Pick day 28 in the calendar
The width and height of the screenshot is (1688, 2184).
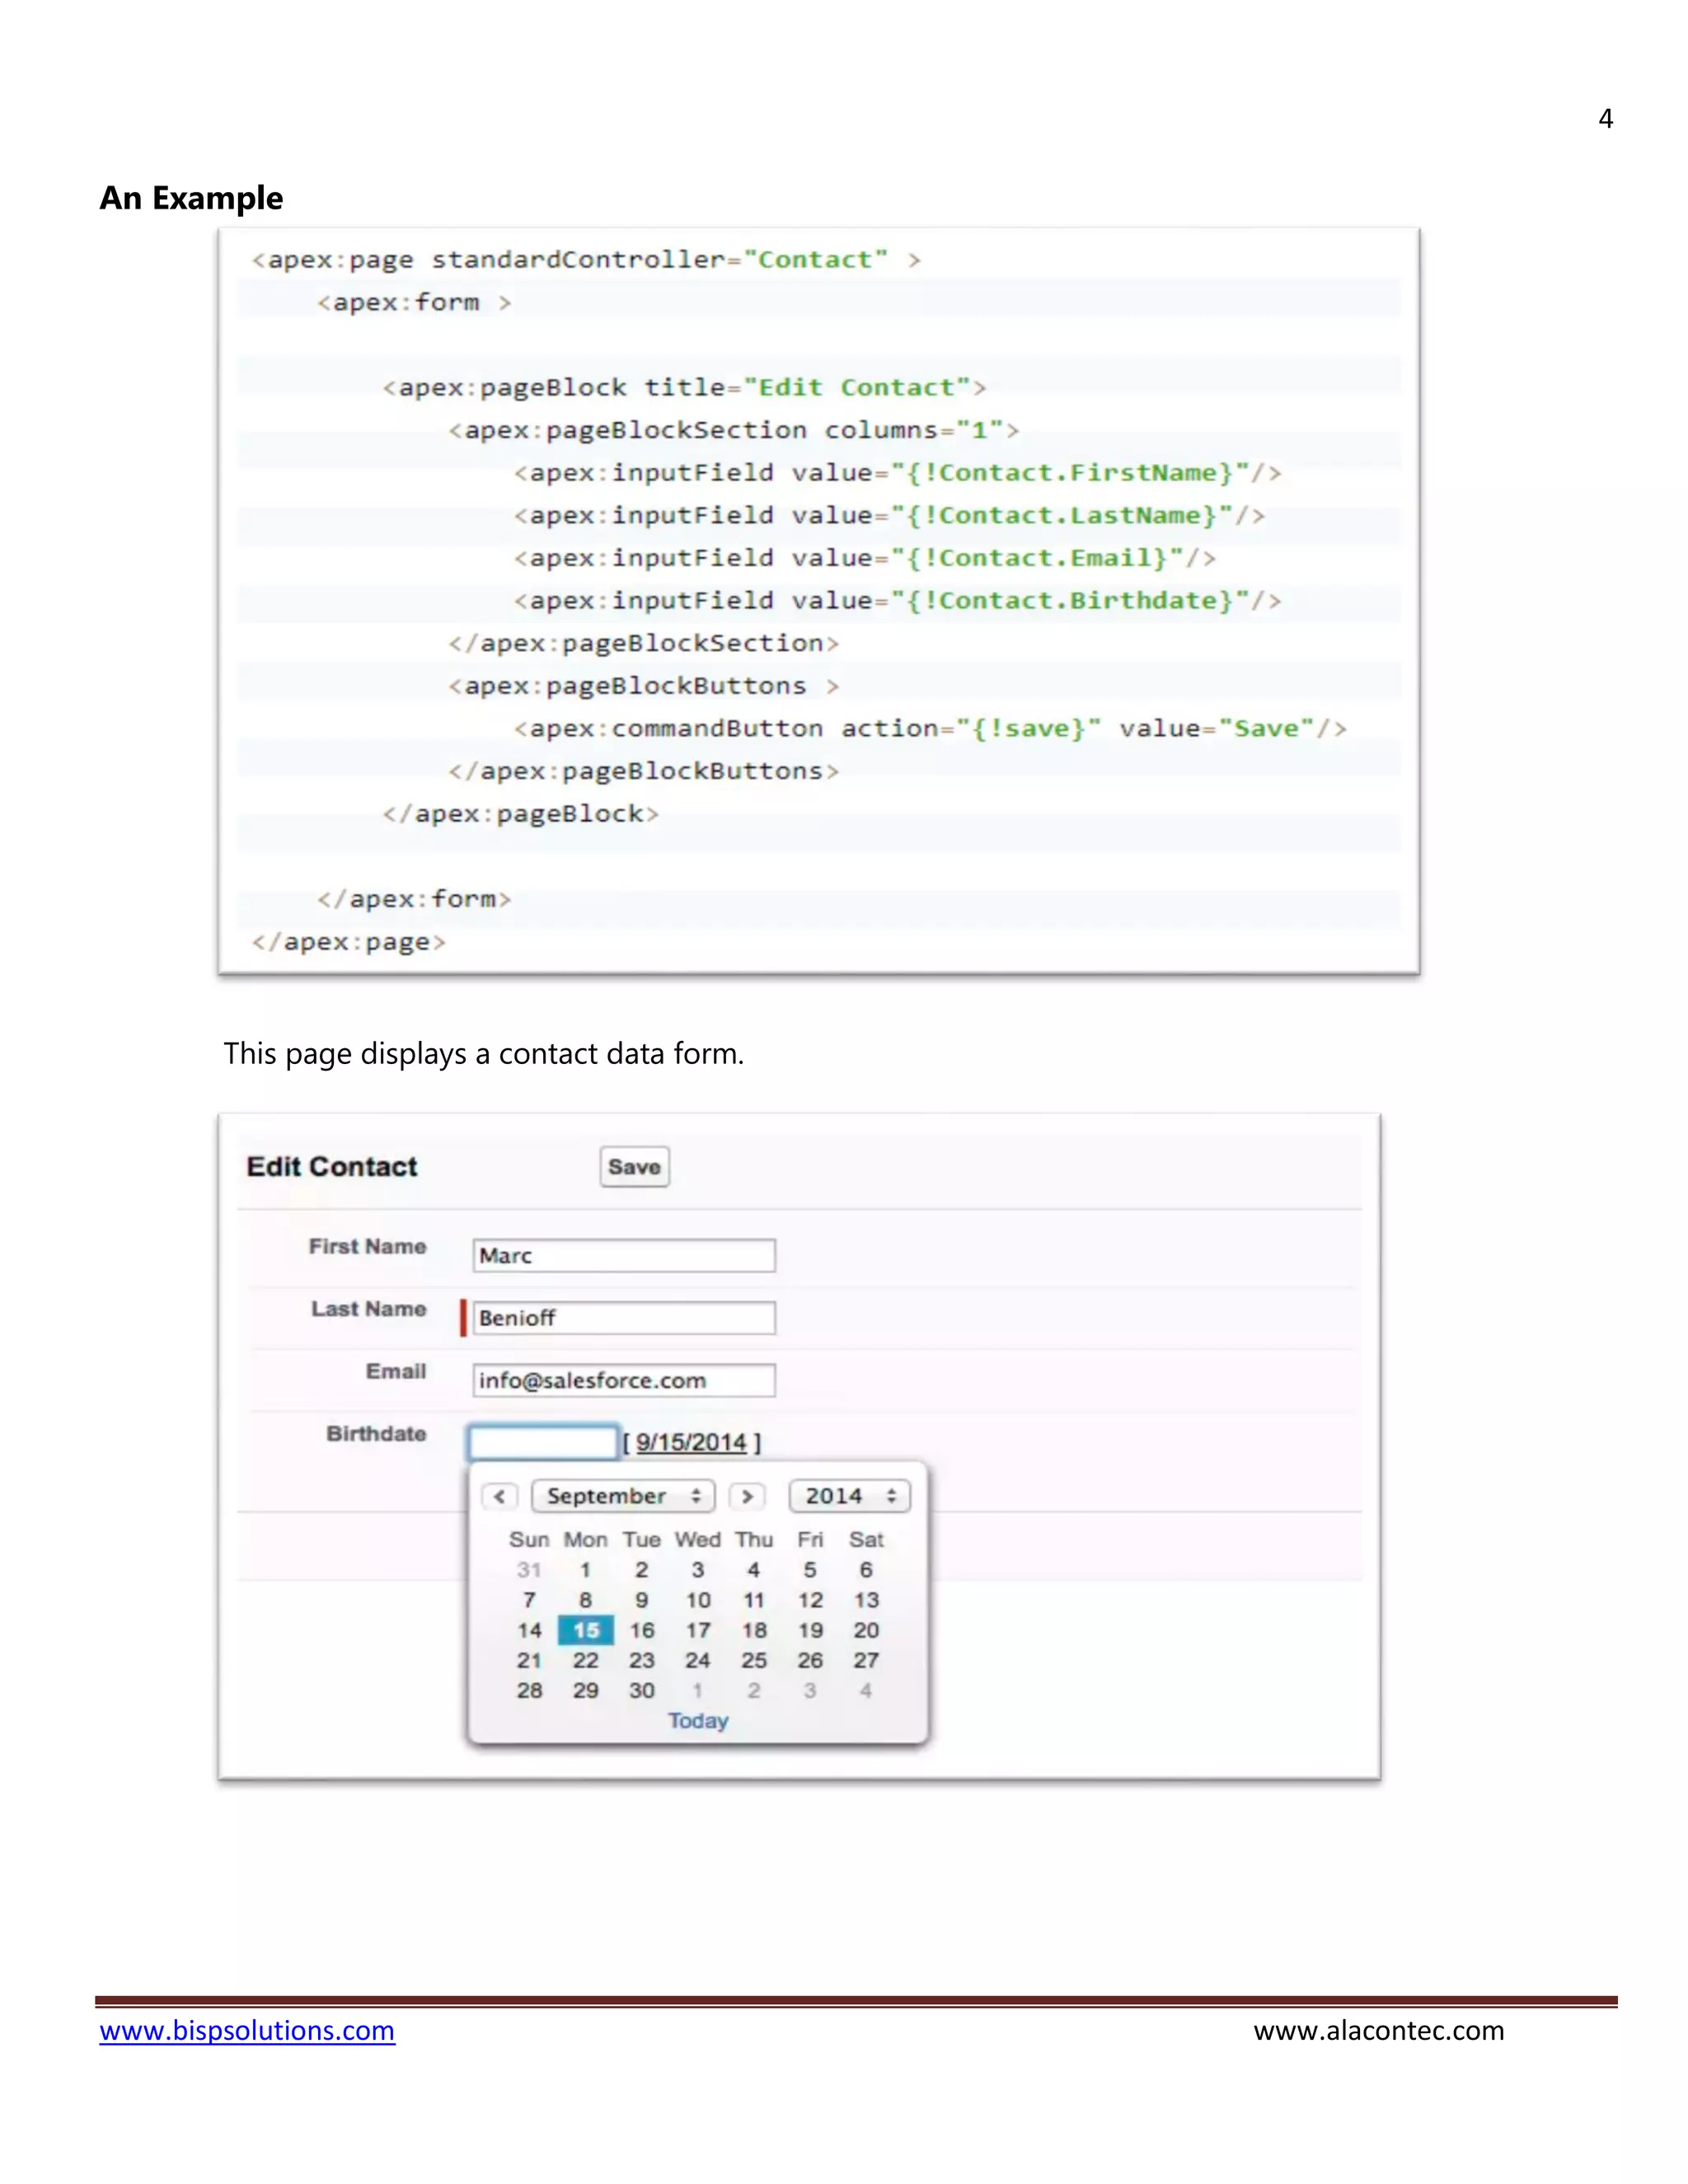(x=529, y=1691)
